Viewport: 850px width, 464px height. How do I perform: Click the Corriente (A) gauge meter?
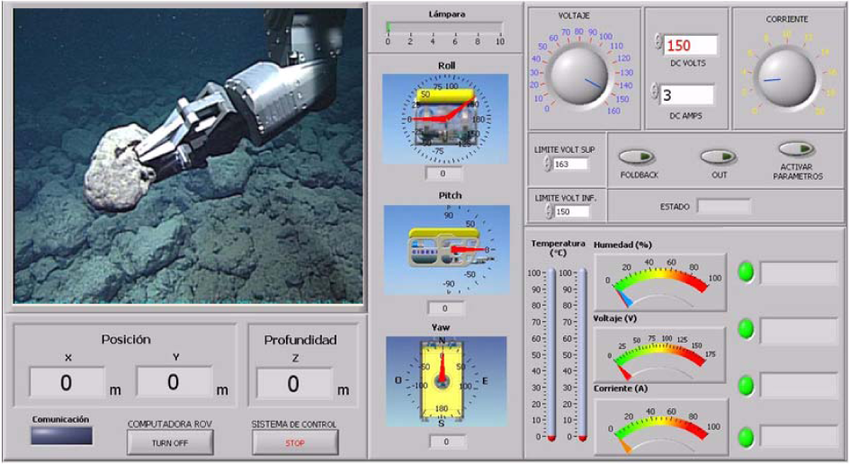(661, 427)
